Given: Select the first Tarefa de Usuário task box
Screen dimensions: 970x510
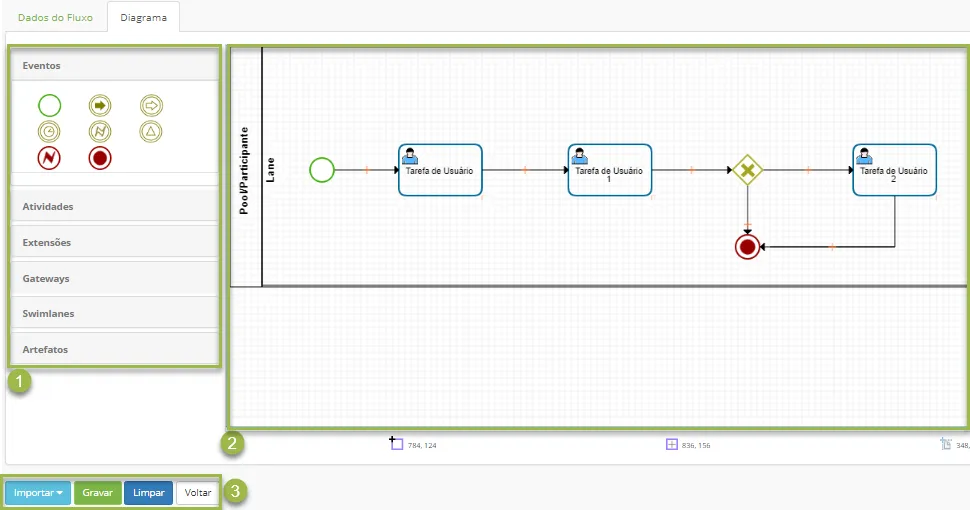Looking at the screenshot, I should click(440, 170).
